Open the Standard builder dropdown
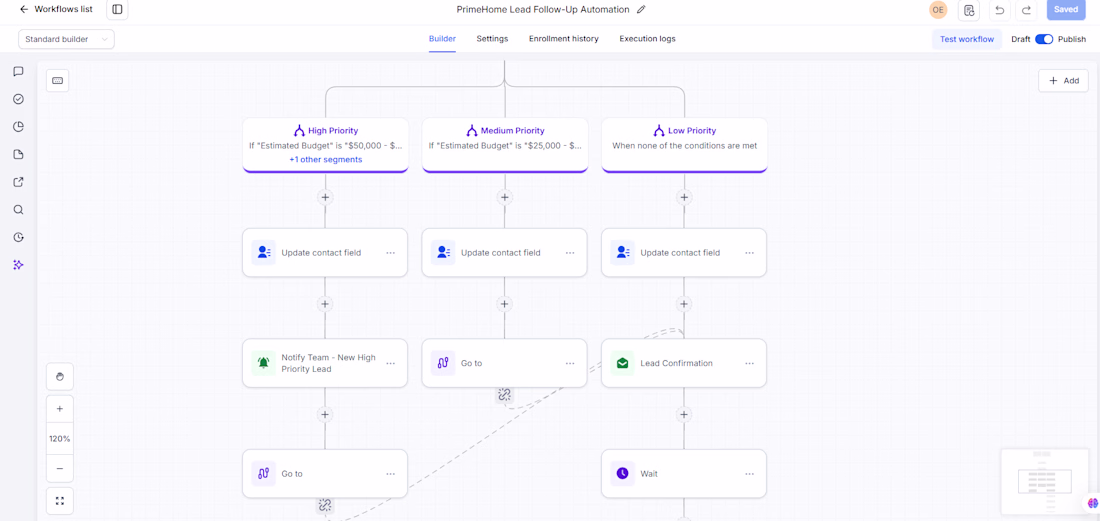The image size is (1100, 521). pos(67,39)
